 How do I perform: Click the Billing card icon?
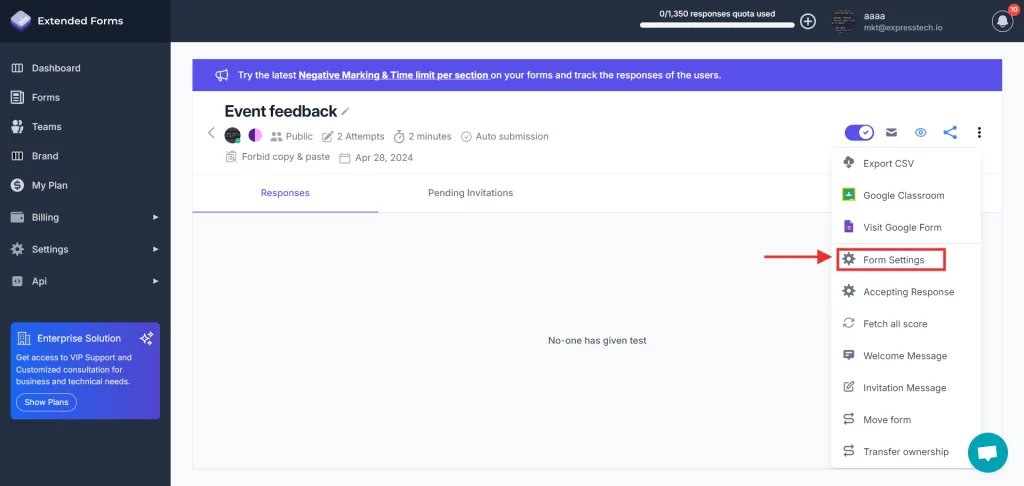(18, 217)
